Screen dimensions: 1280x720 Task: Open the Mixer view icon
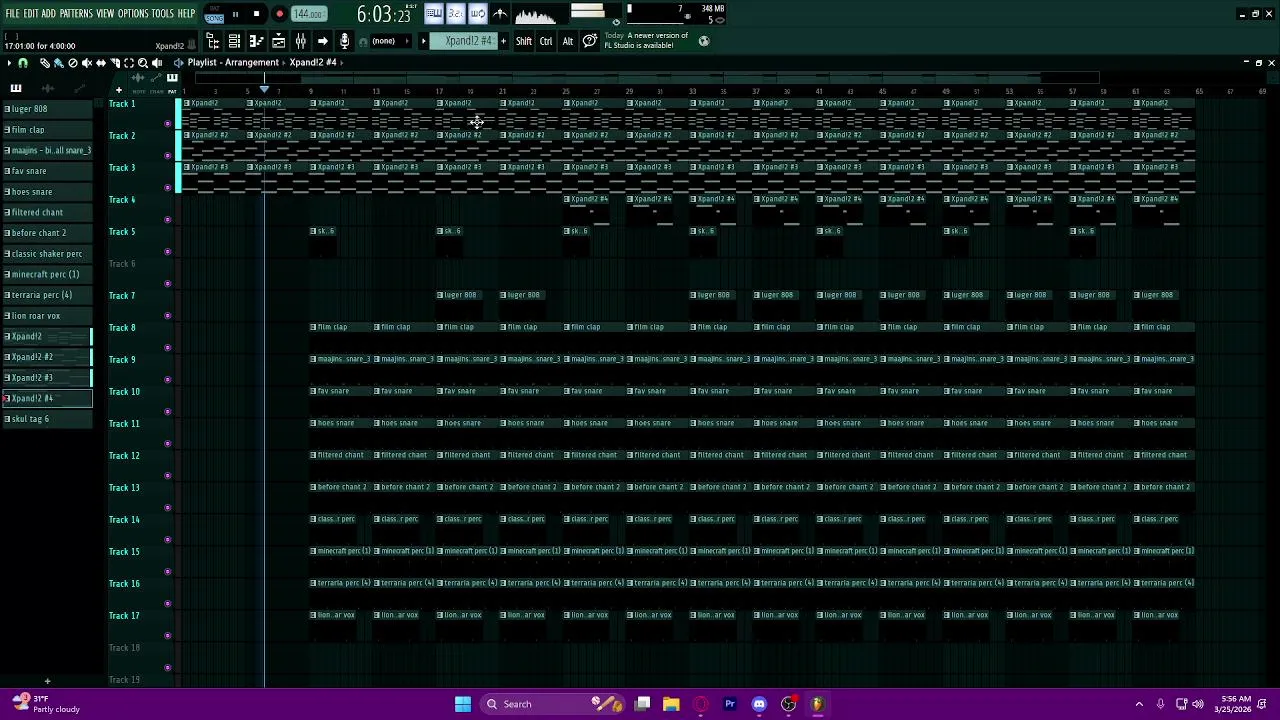click(x=300, y=41)
